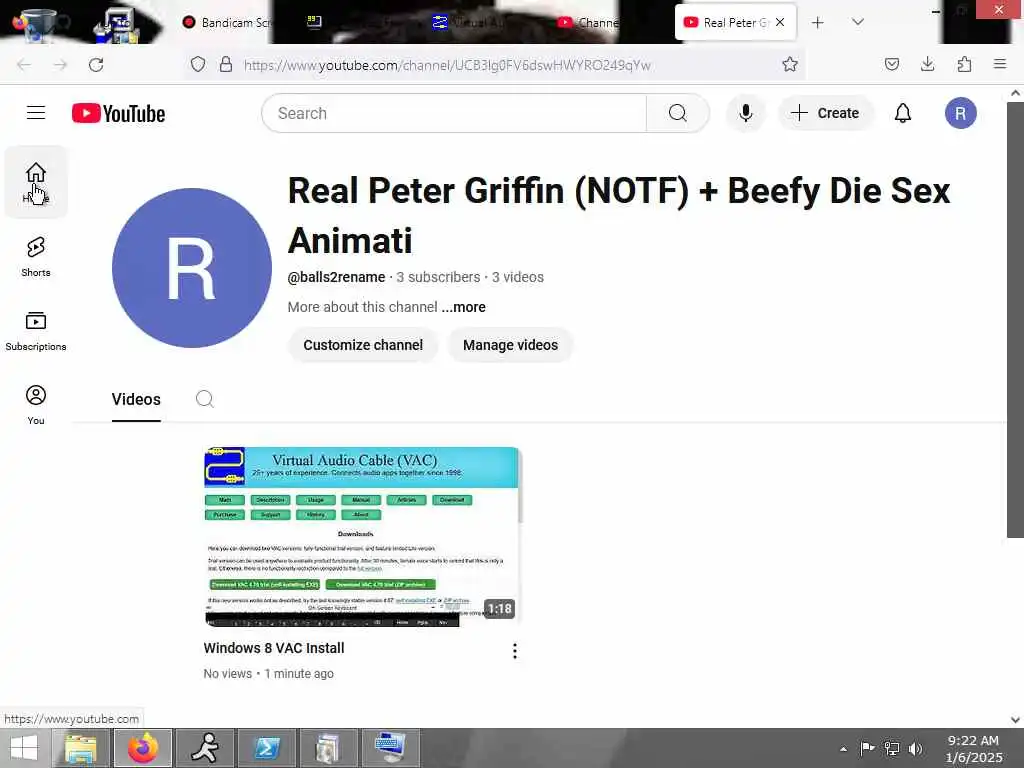Click the Firefox address bar URL
The image size is (1024, 768).
coord(447,65)
